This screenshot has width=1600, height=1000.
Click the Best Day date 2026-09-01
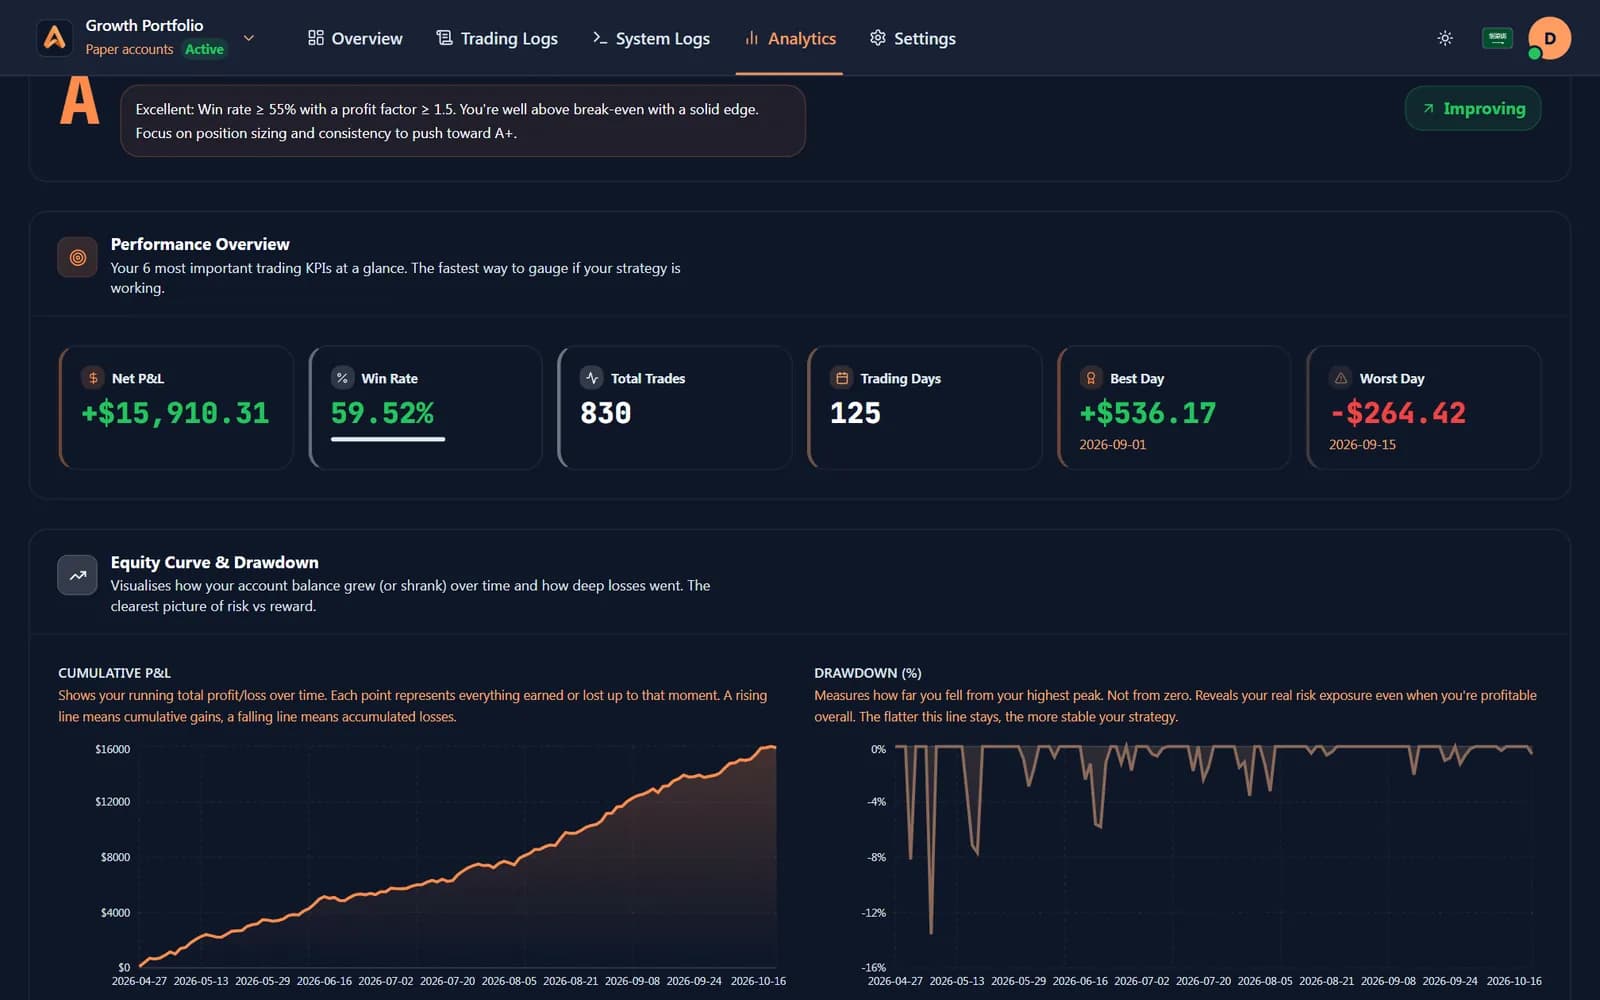1113,445
